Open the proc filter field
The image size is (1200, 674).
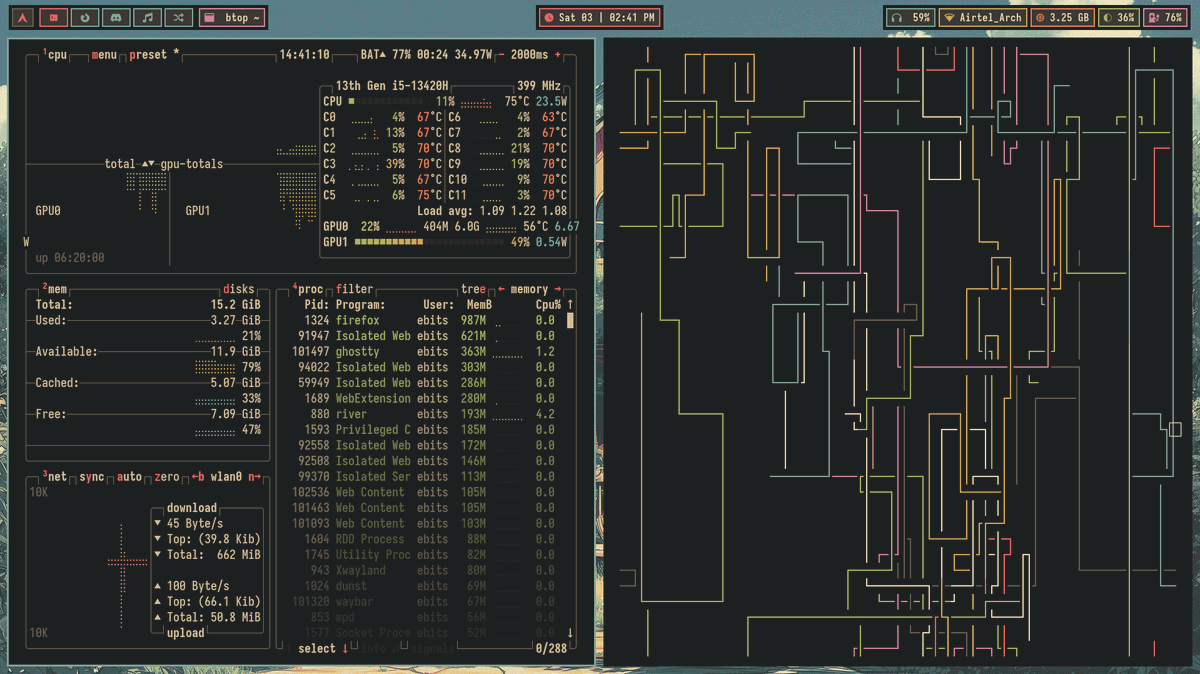point(354,289)
